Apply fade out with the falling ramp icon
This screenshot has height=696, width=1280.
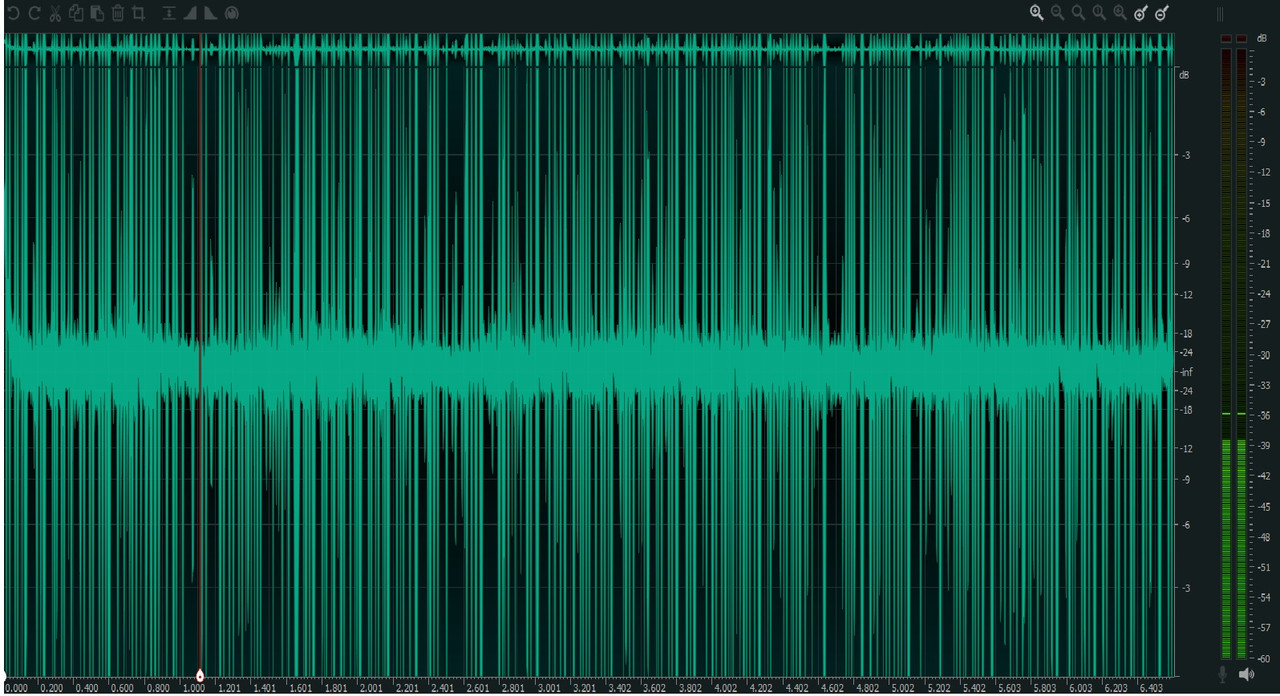point(210,13)
